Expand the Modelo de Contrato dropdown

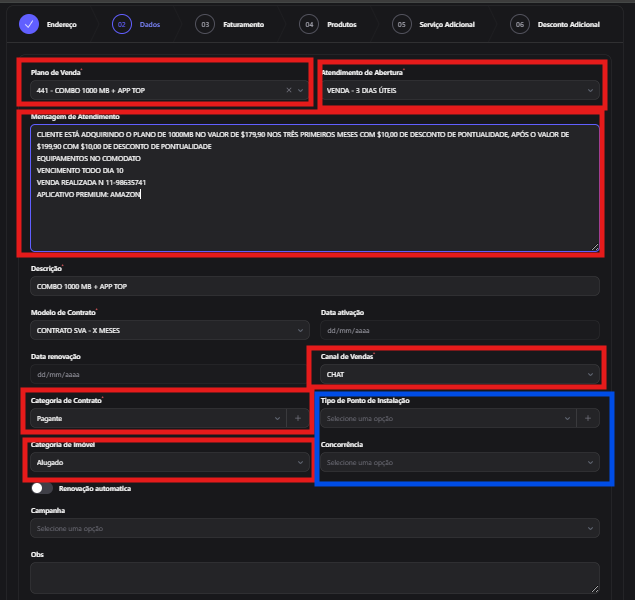pyautogui.click(x=170, y=330)
